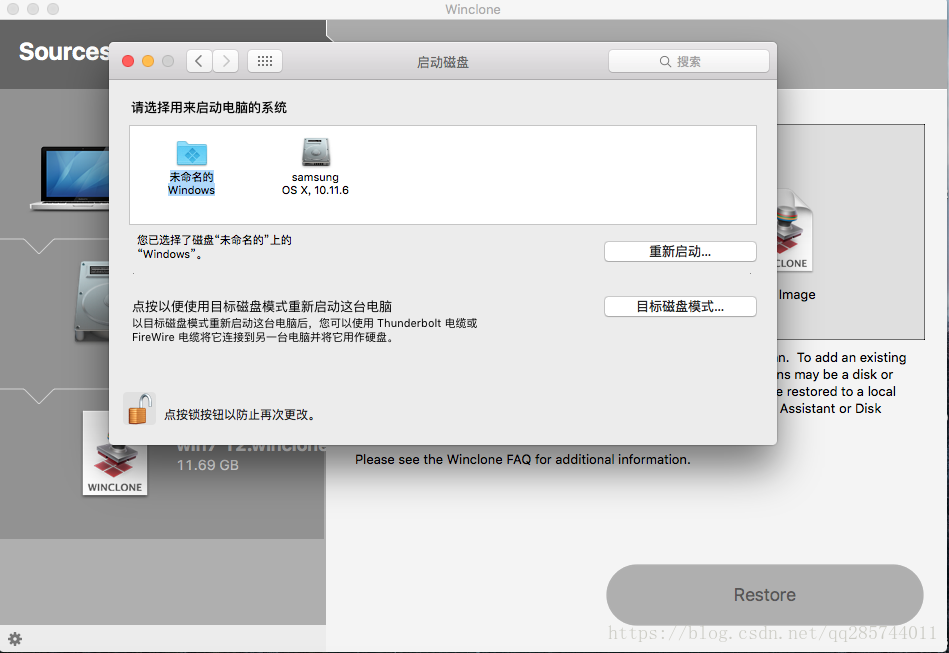
Task: Show all preferences via the grid button
Action: coord(264,61)
